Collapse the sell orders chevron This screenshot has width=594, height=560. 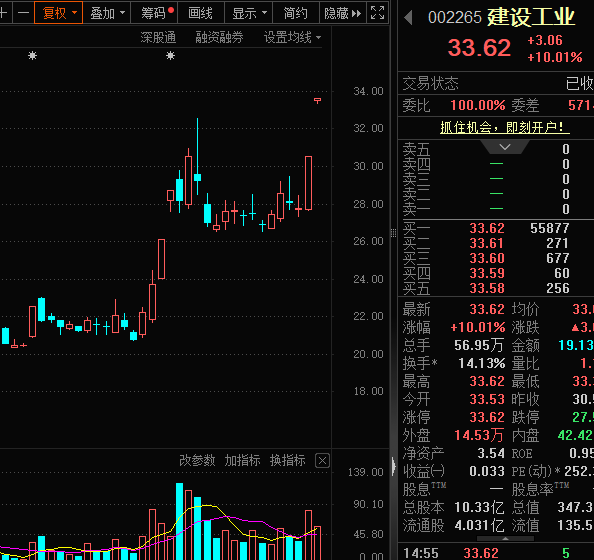tap(505, 147)
